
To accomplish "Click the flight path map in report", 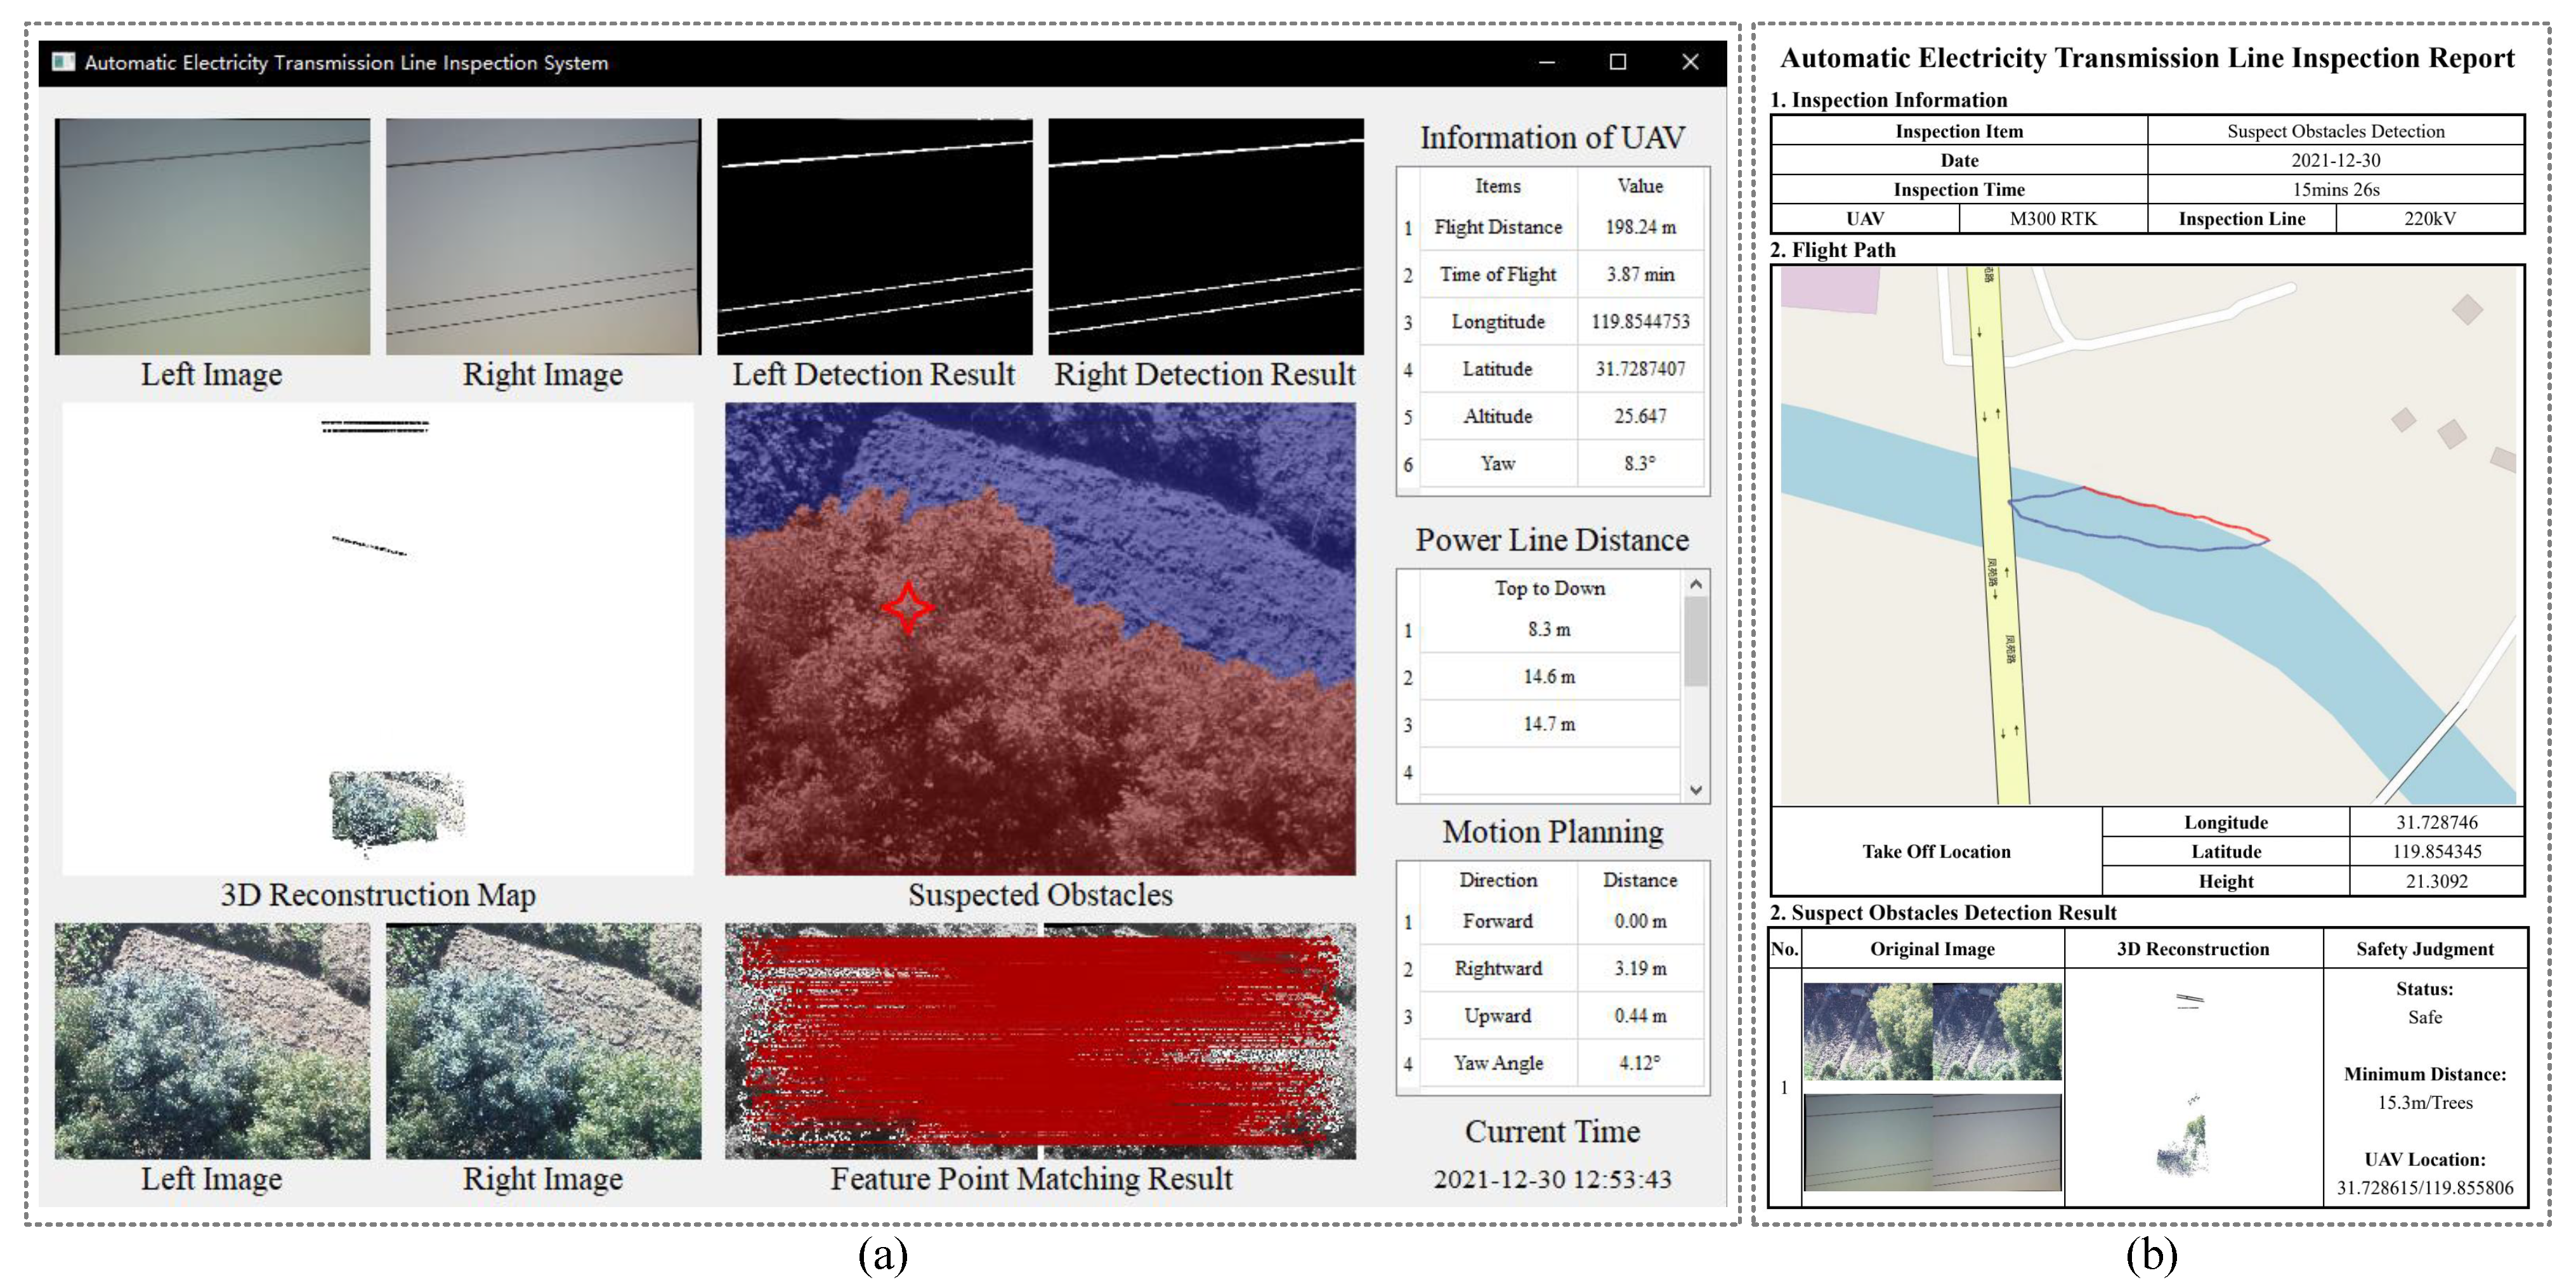I will click(2147, 535).
